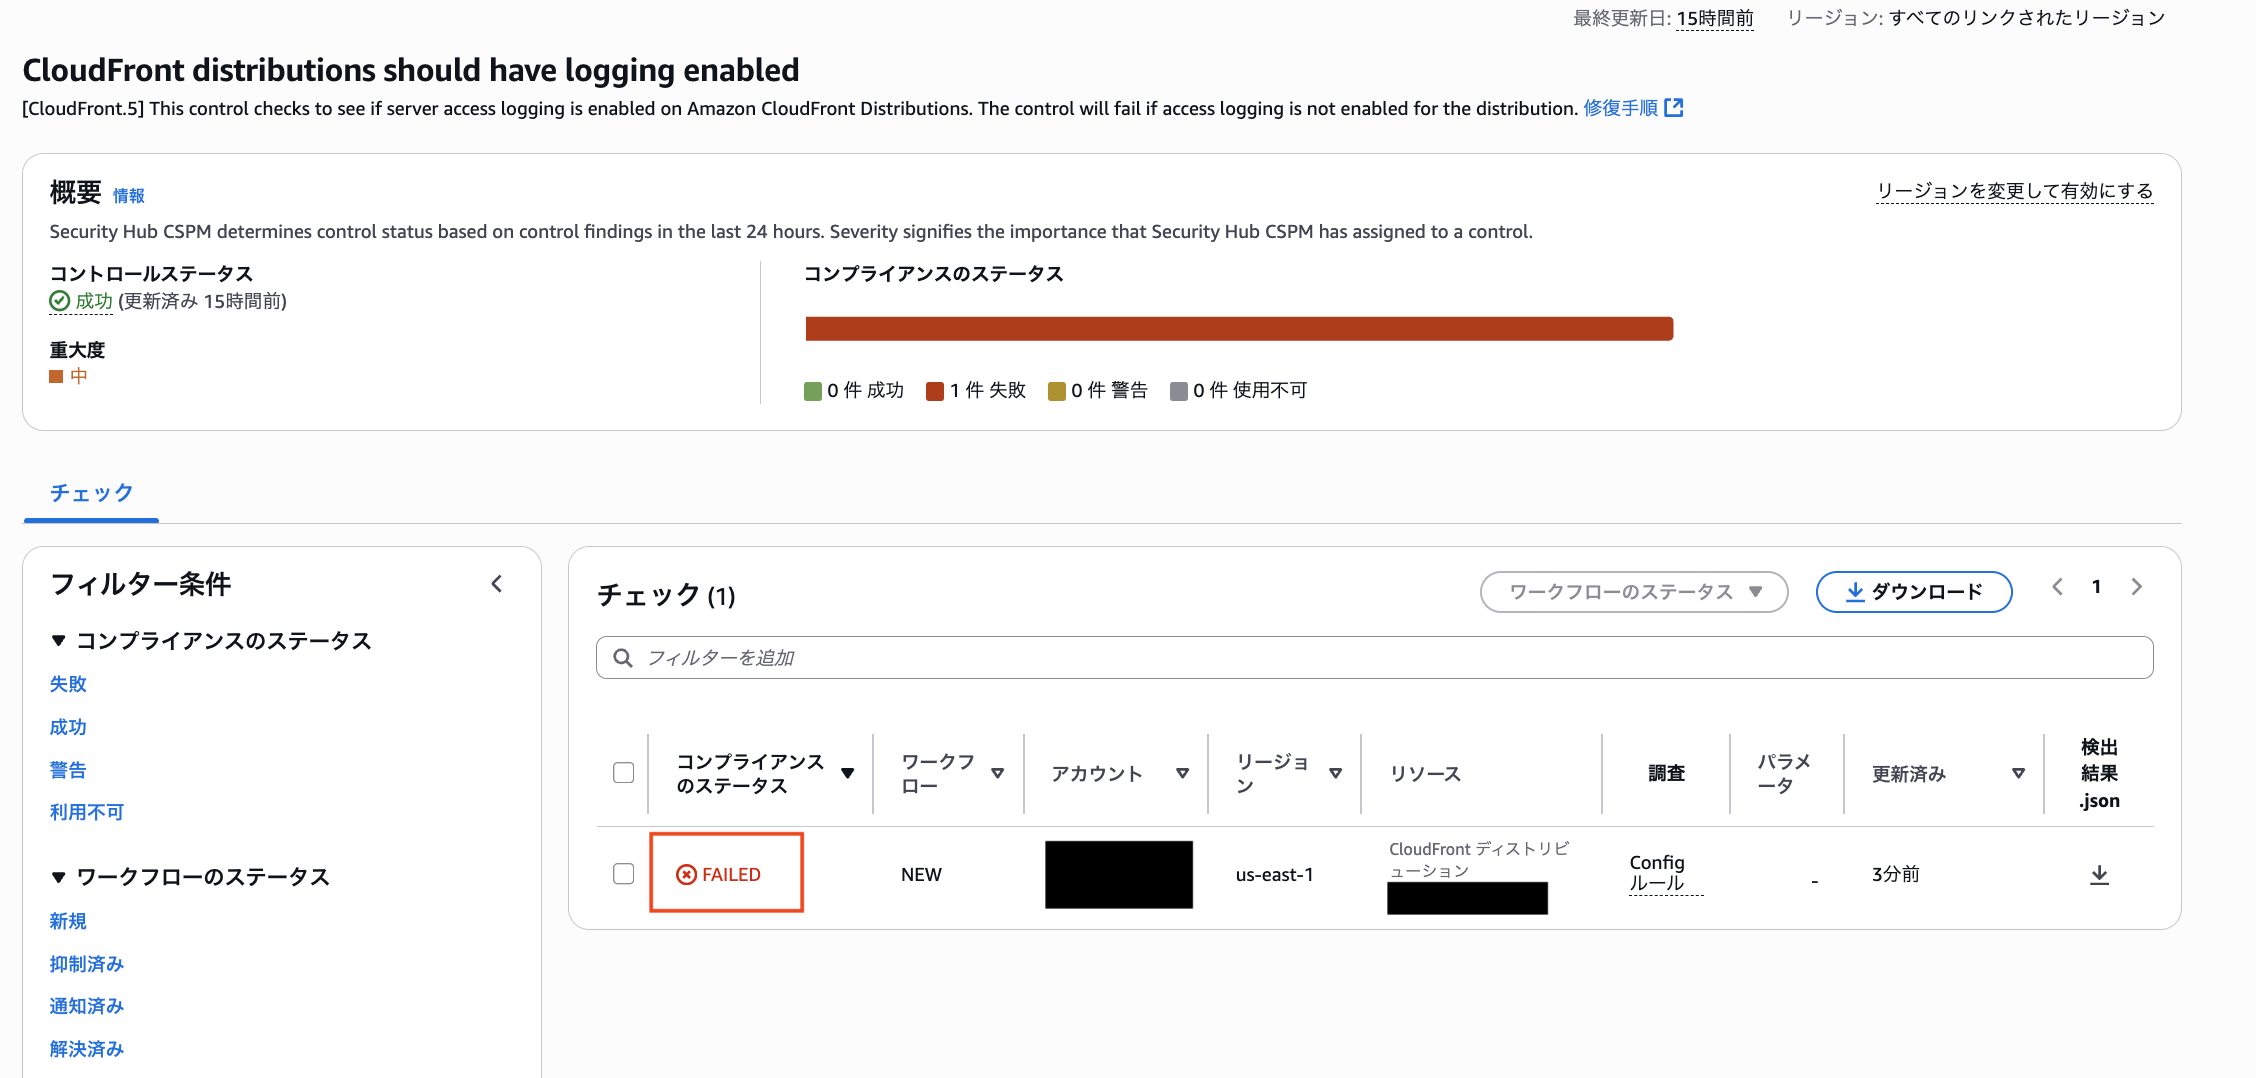The width and height of the screenshot is (2256, 1078).
Task: Click page number 1 in pagination
Action: (2096, 587)
